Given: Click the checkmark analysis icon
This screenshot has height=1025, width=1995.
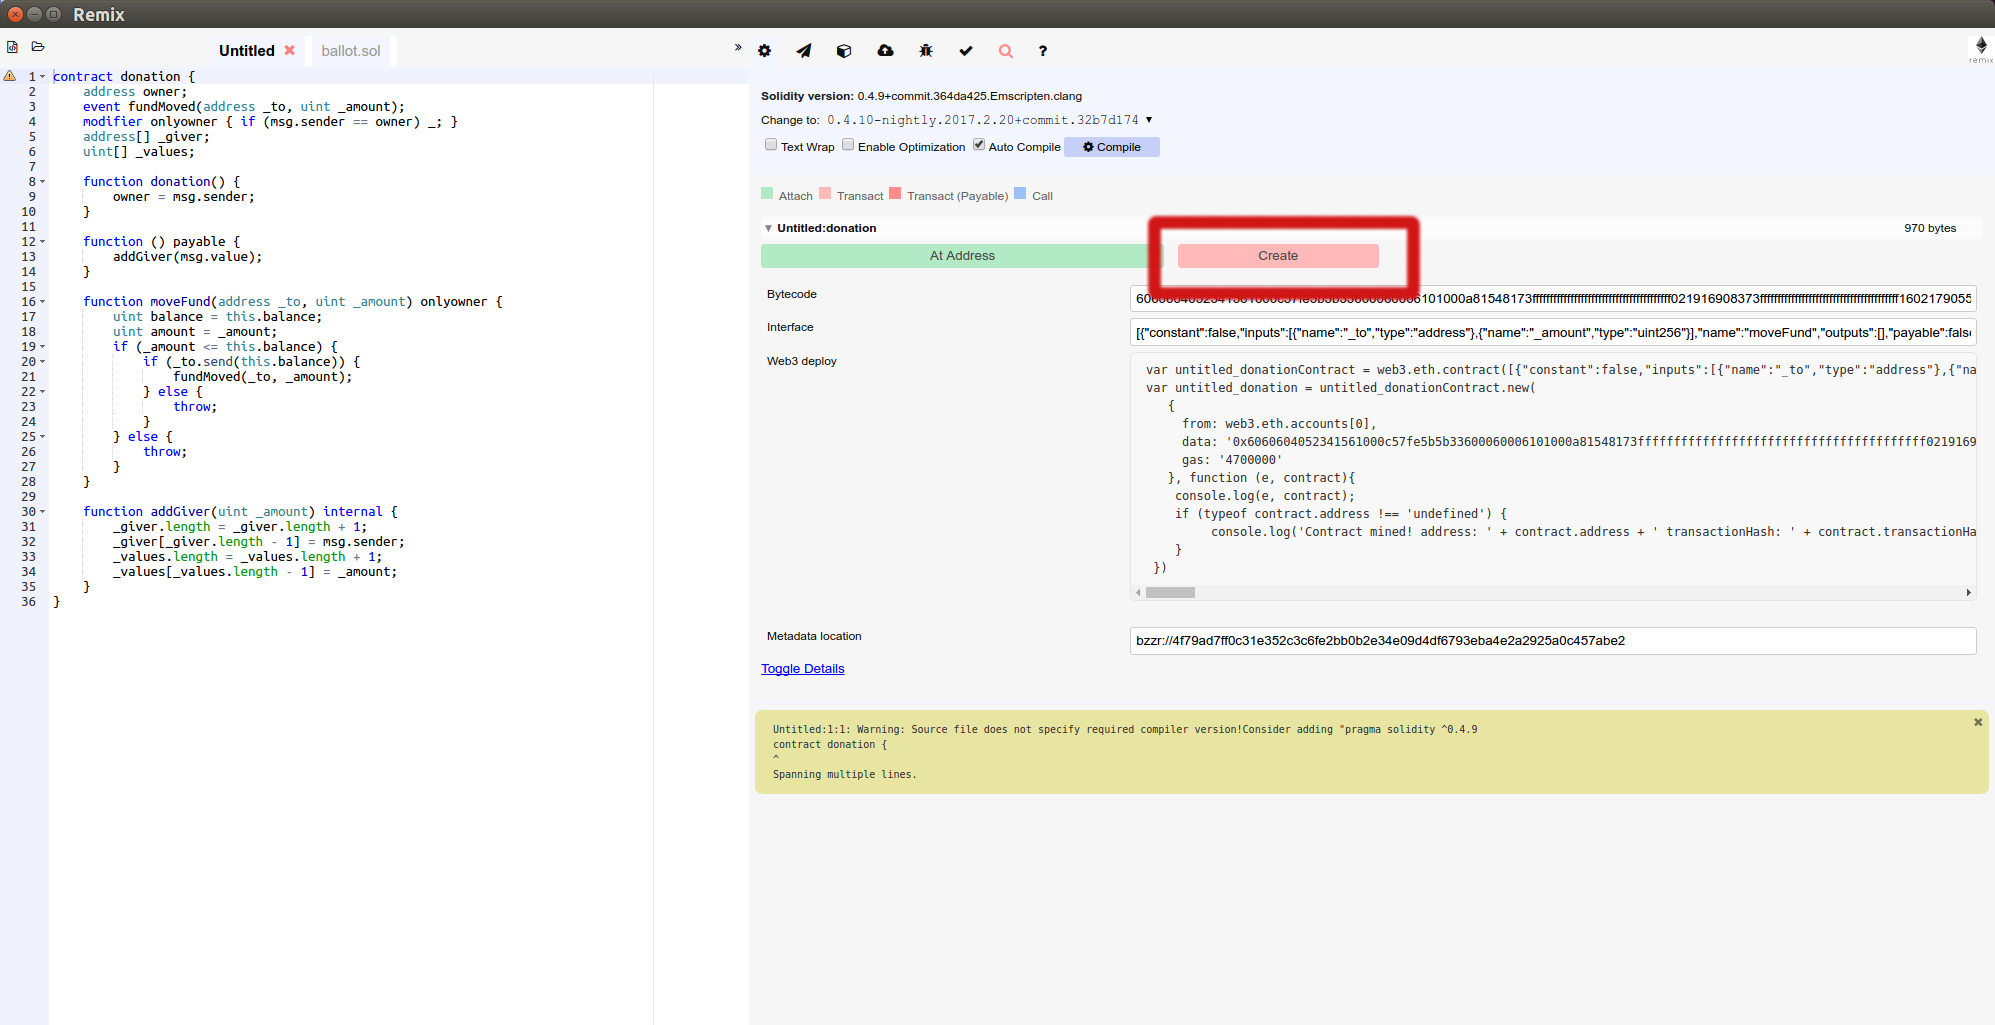Looking at the screenshot, I should (966, 51).
